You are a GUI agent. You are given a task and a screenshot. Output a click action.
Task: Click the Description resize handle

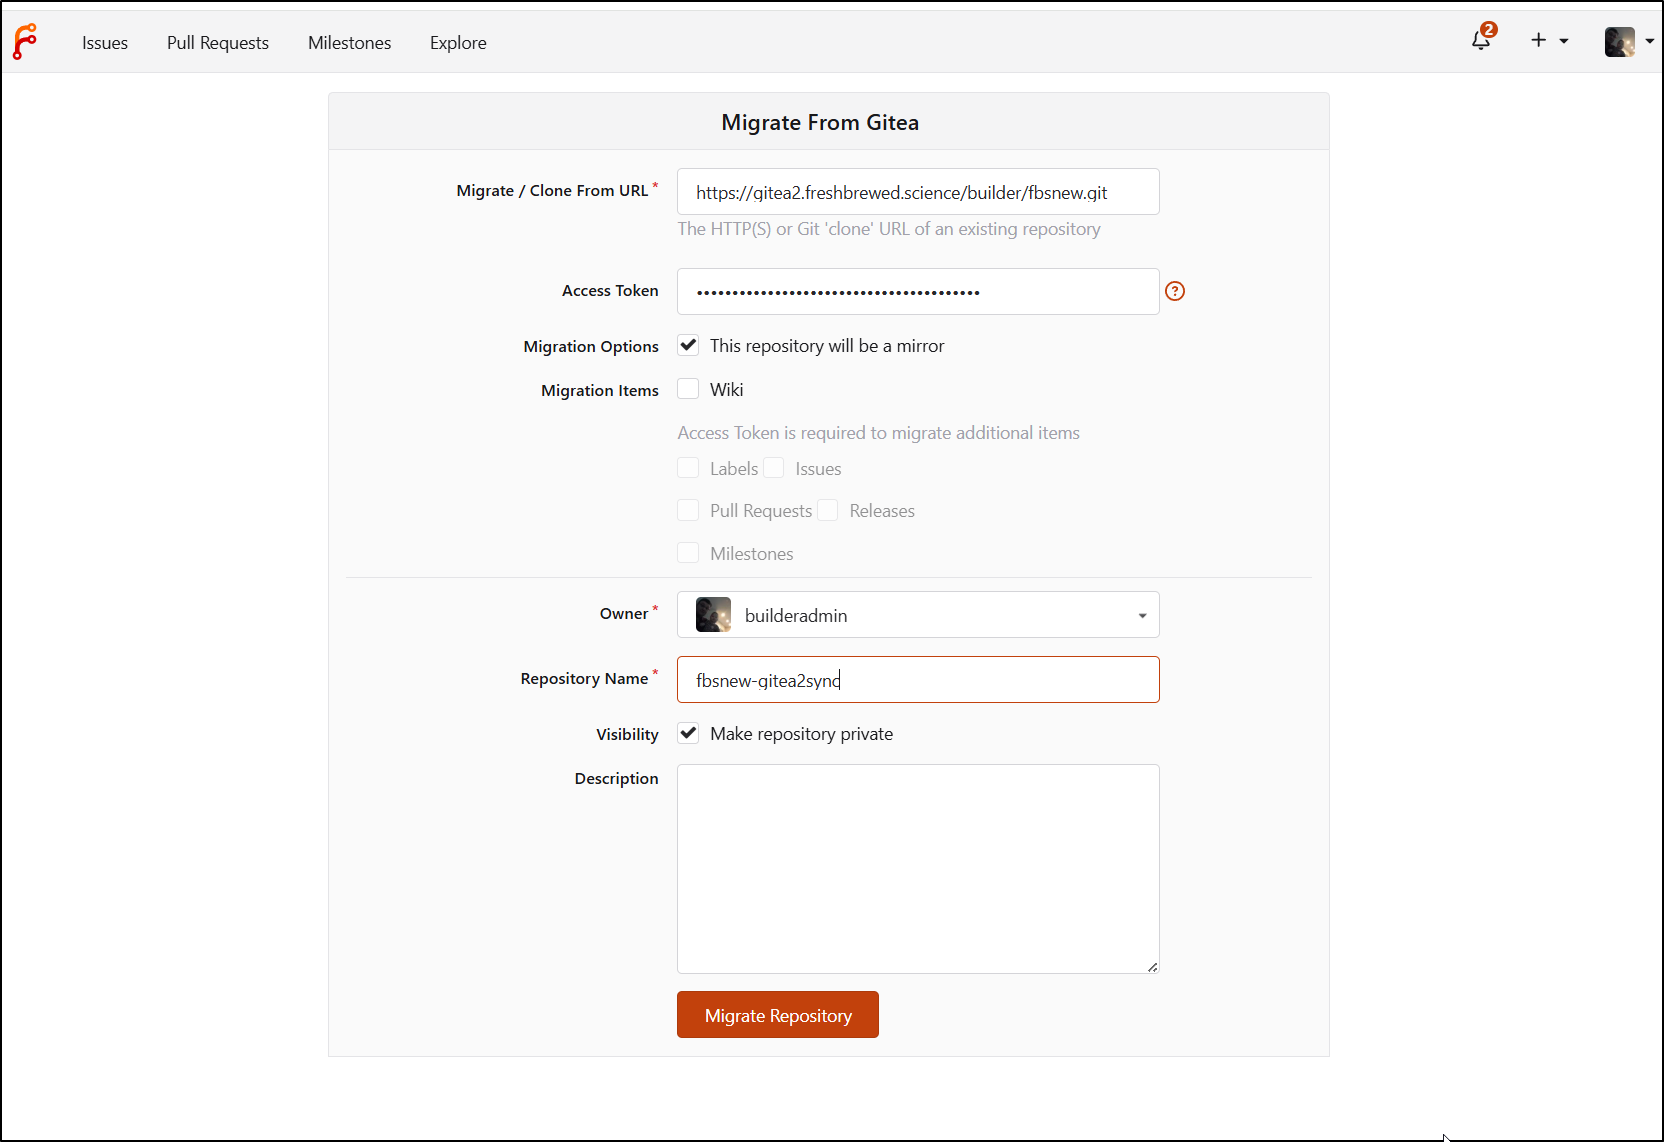point(1152,966)
